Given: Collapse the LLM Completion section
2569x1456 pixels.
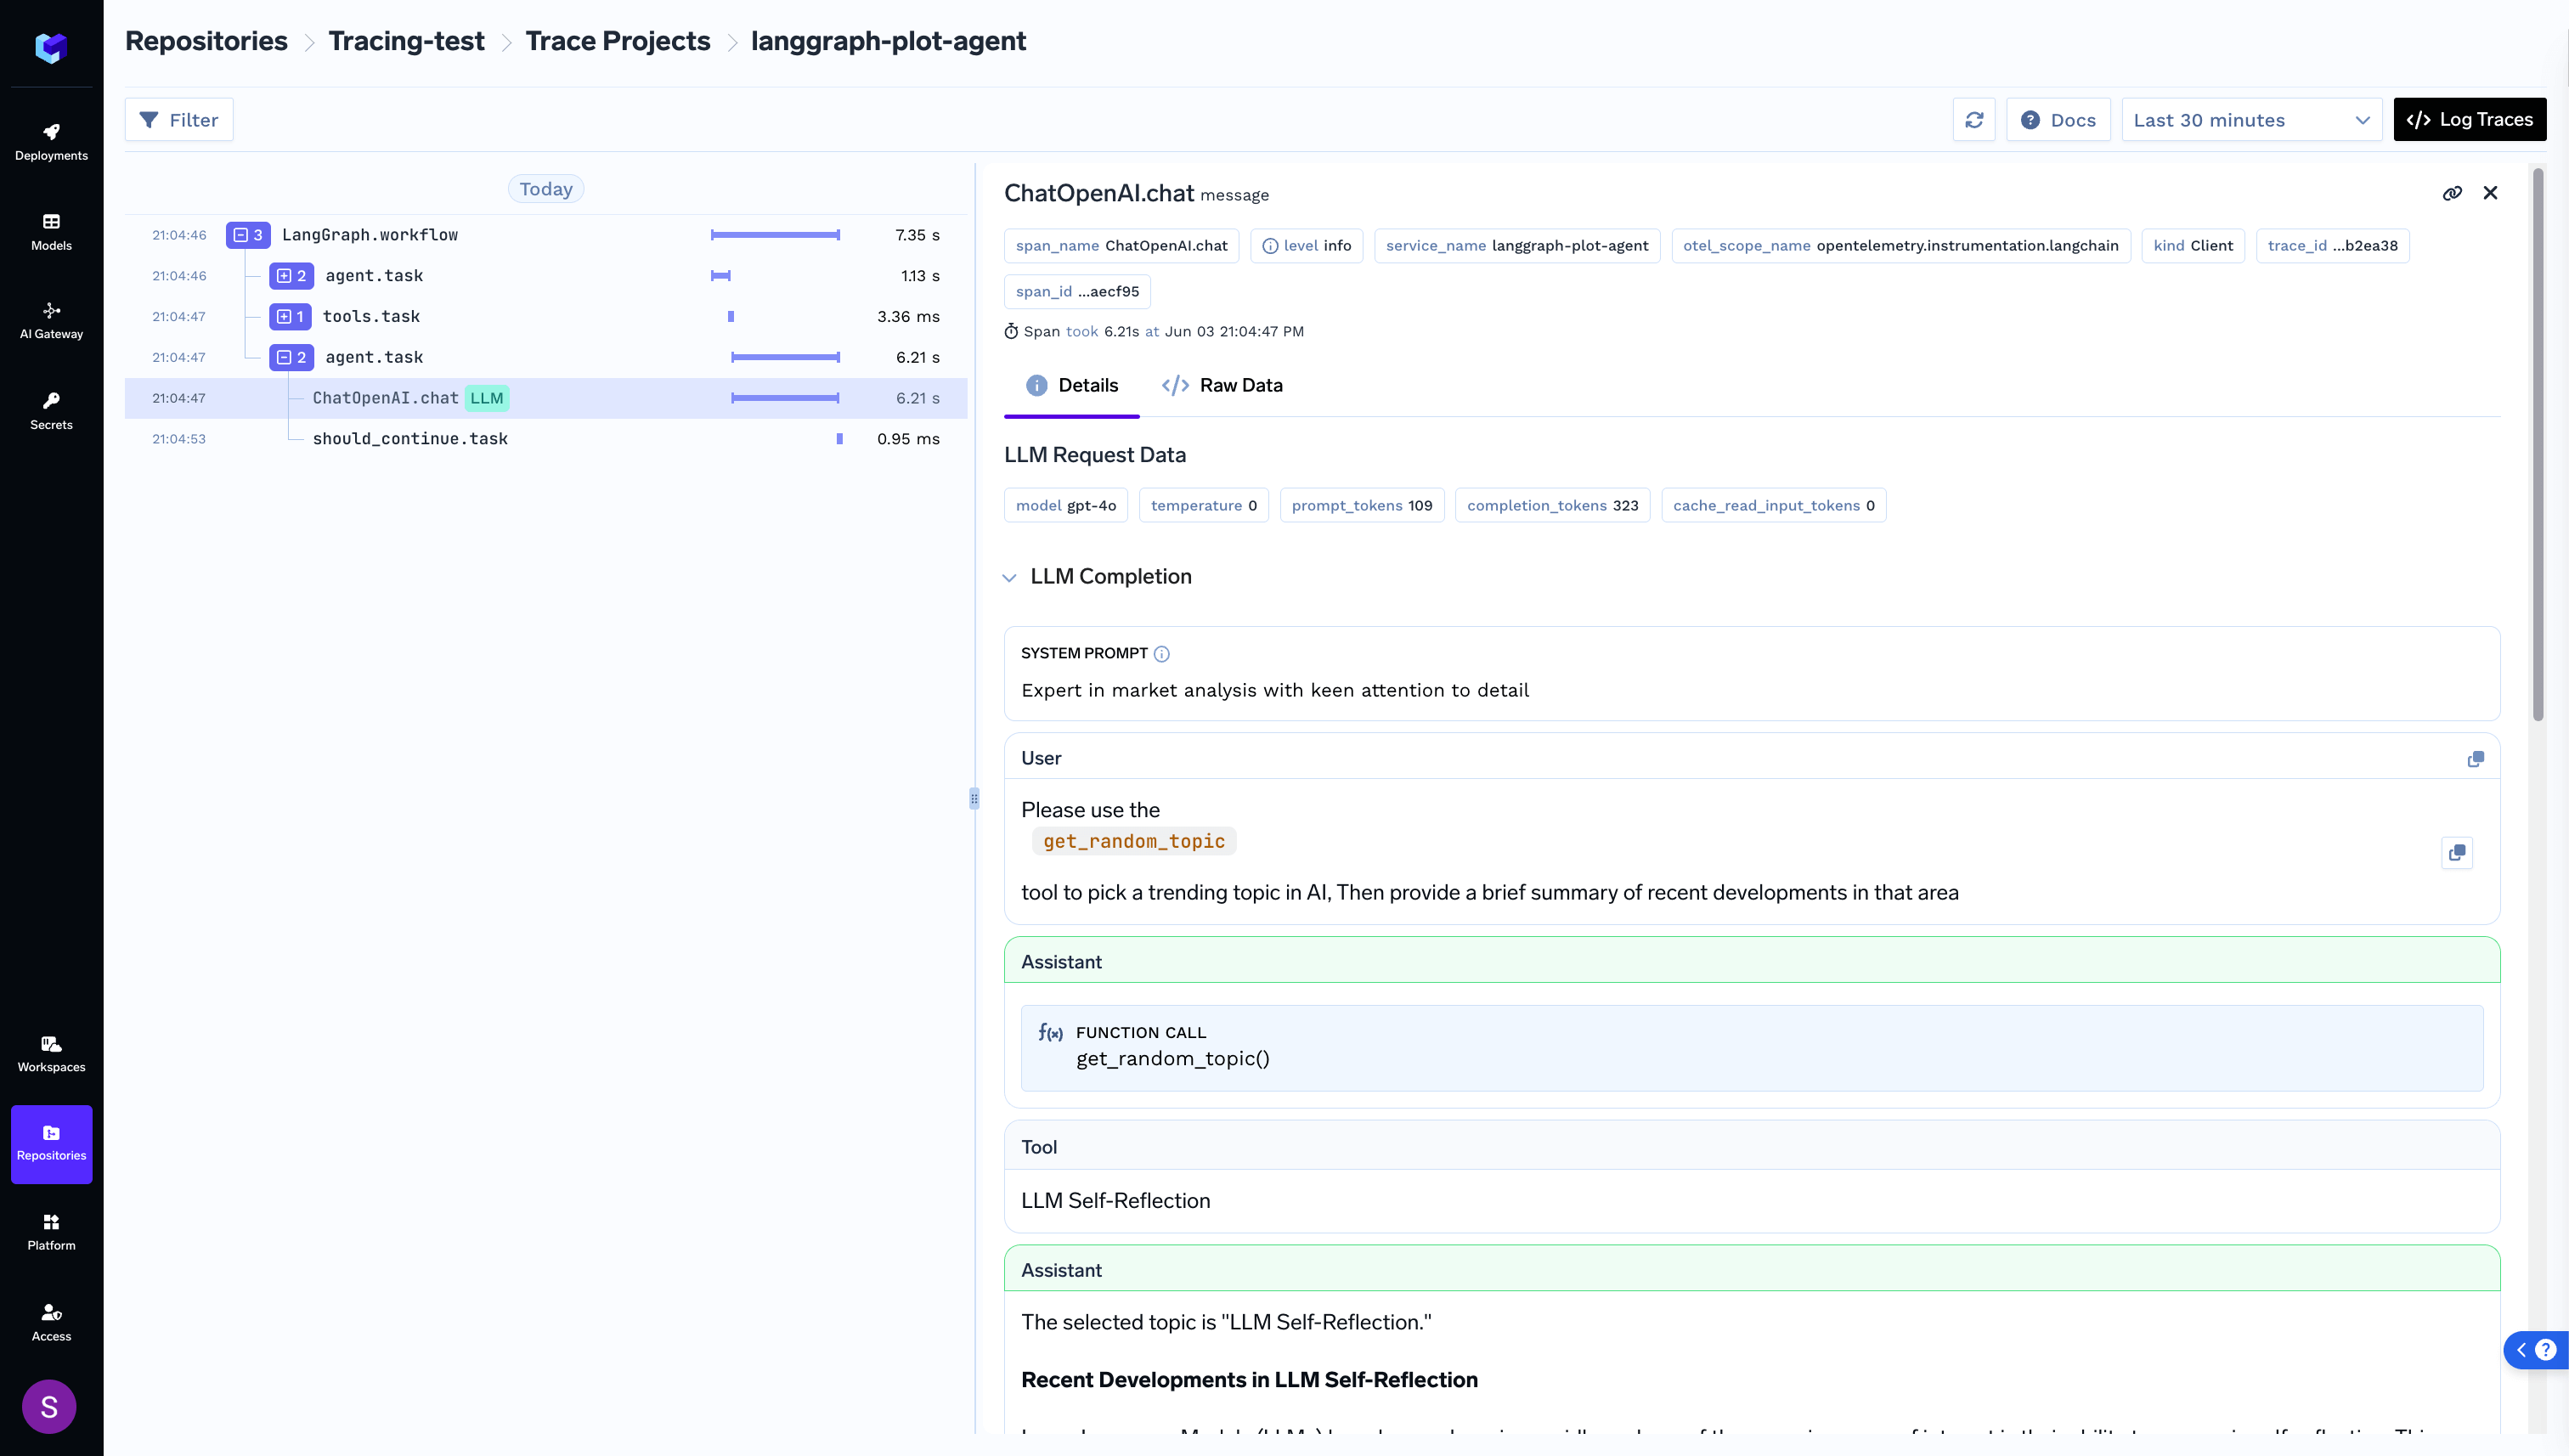Looking at the screenshot, I should click(1009, 577).
